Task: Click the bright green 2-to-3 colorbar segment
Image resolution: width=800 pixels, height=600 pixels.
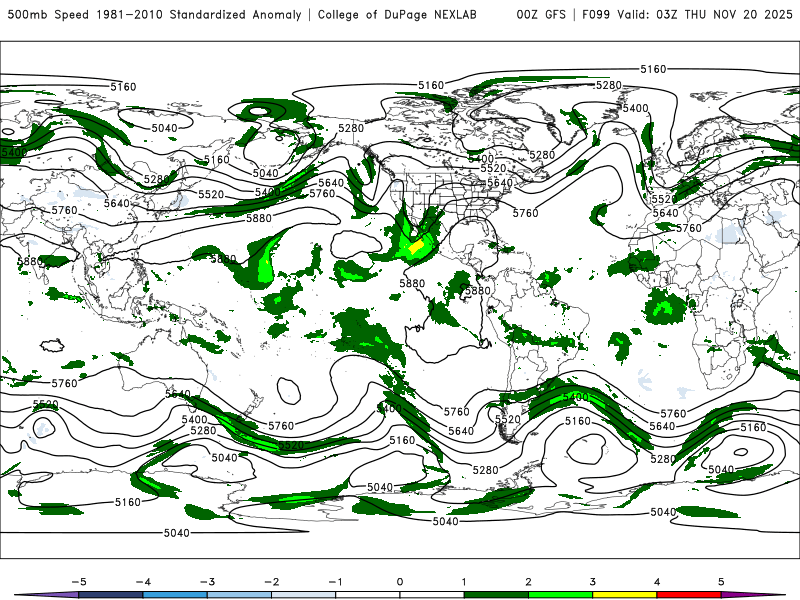Action: pyautogui.click(x=560, y=595)
